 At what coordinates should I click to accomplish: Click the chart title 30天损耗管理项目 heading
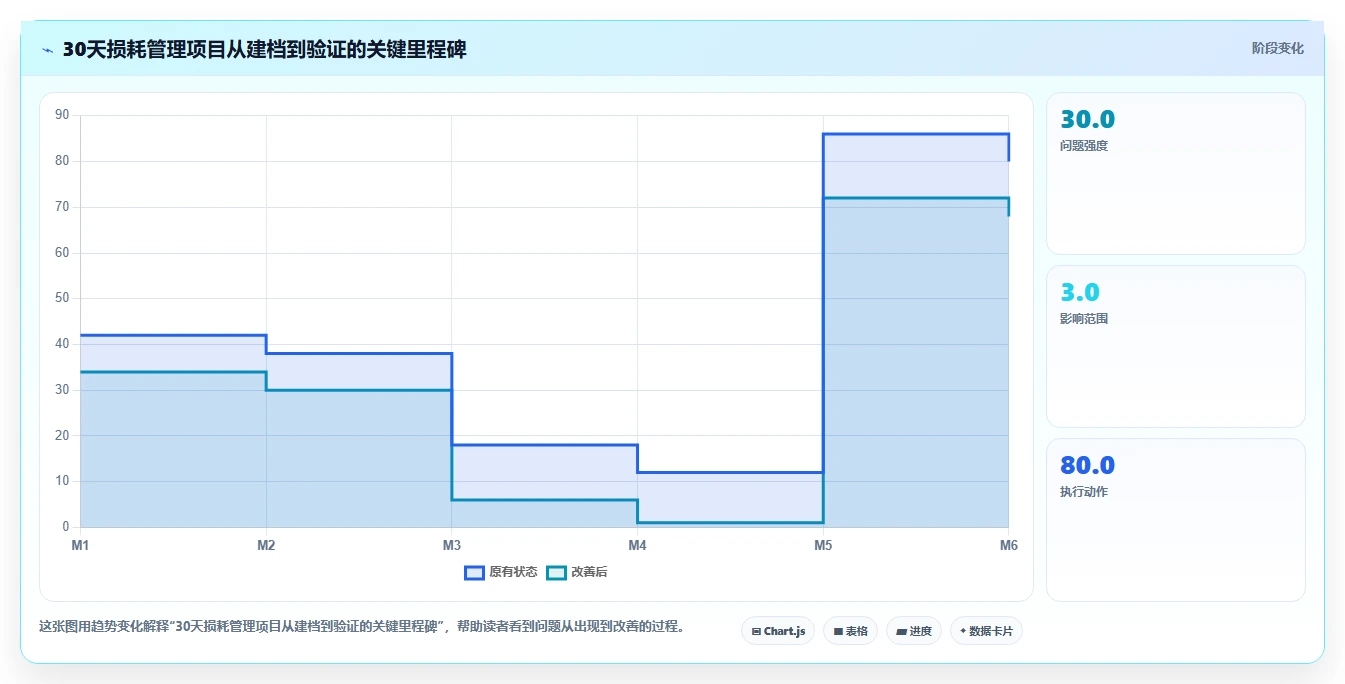pos(264,49)
